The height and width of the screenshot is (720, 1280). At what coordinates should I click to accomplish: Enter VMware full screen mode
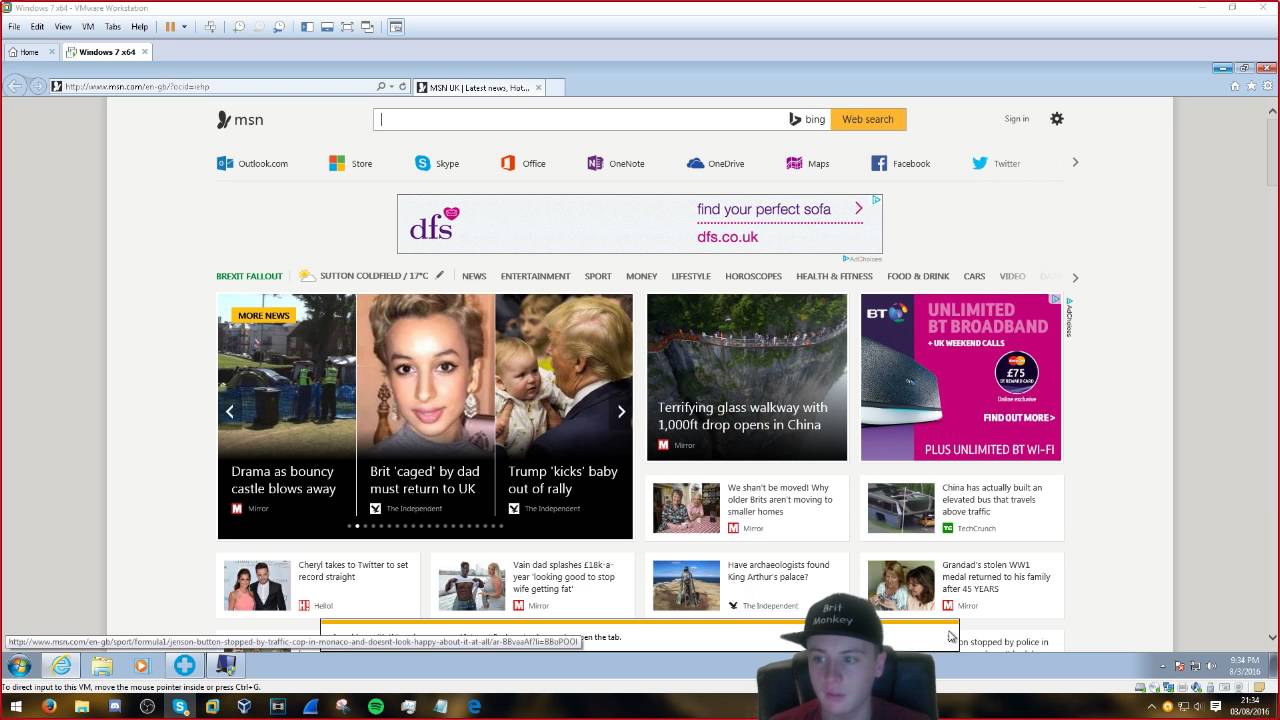coord(347,27)
